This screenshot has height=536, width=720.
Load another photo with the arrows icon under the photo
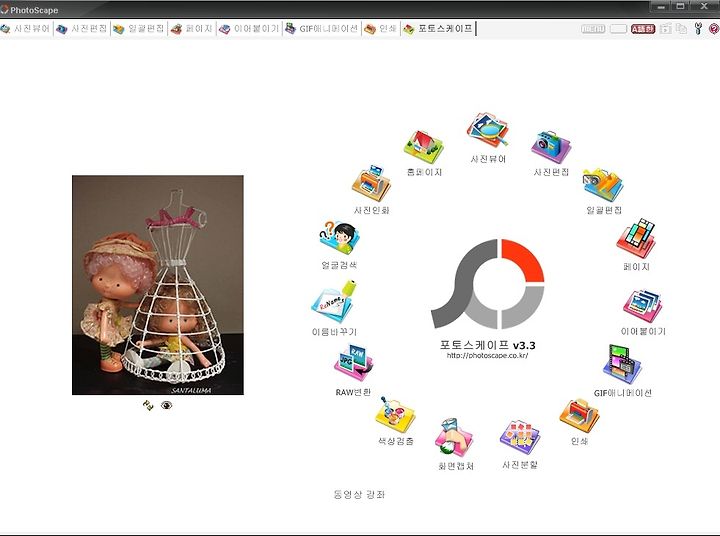click(x=148, y=405)
